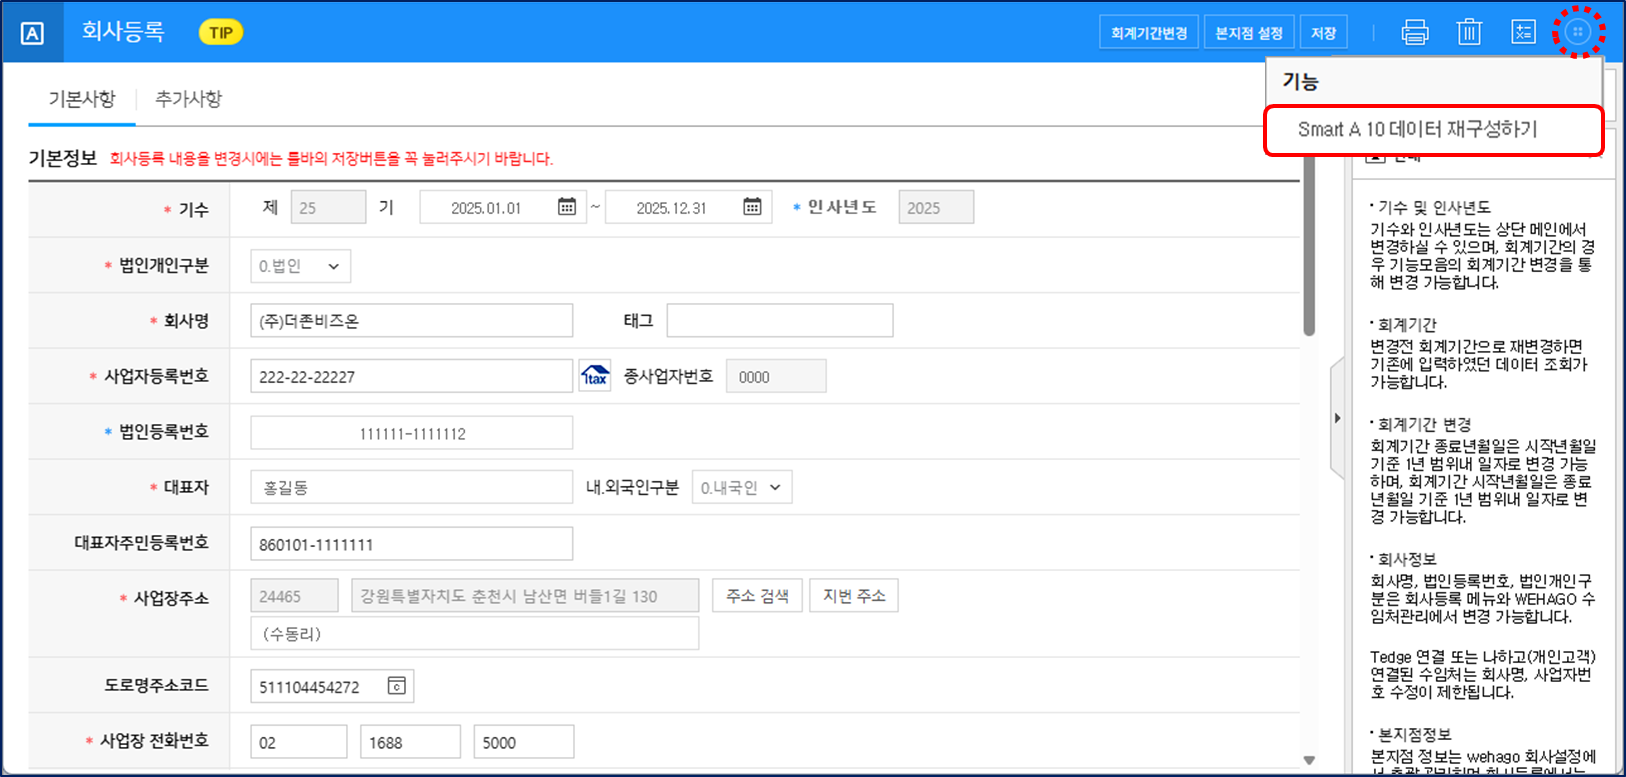Click the 지번 주소 button
This screenshot has height=777, width=1626.
click(854, 596)
